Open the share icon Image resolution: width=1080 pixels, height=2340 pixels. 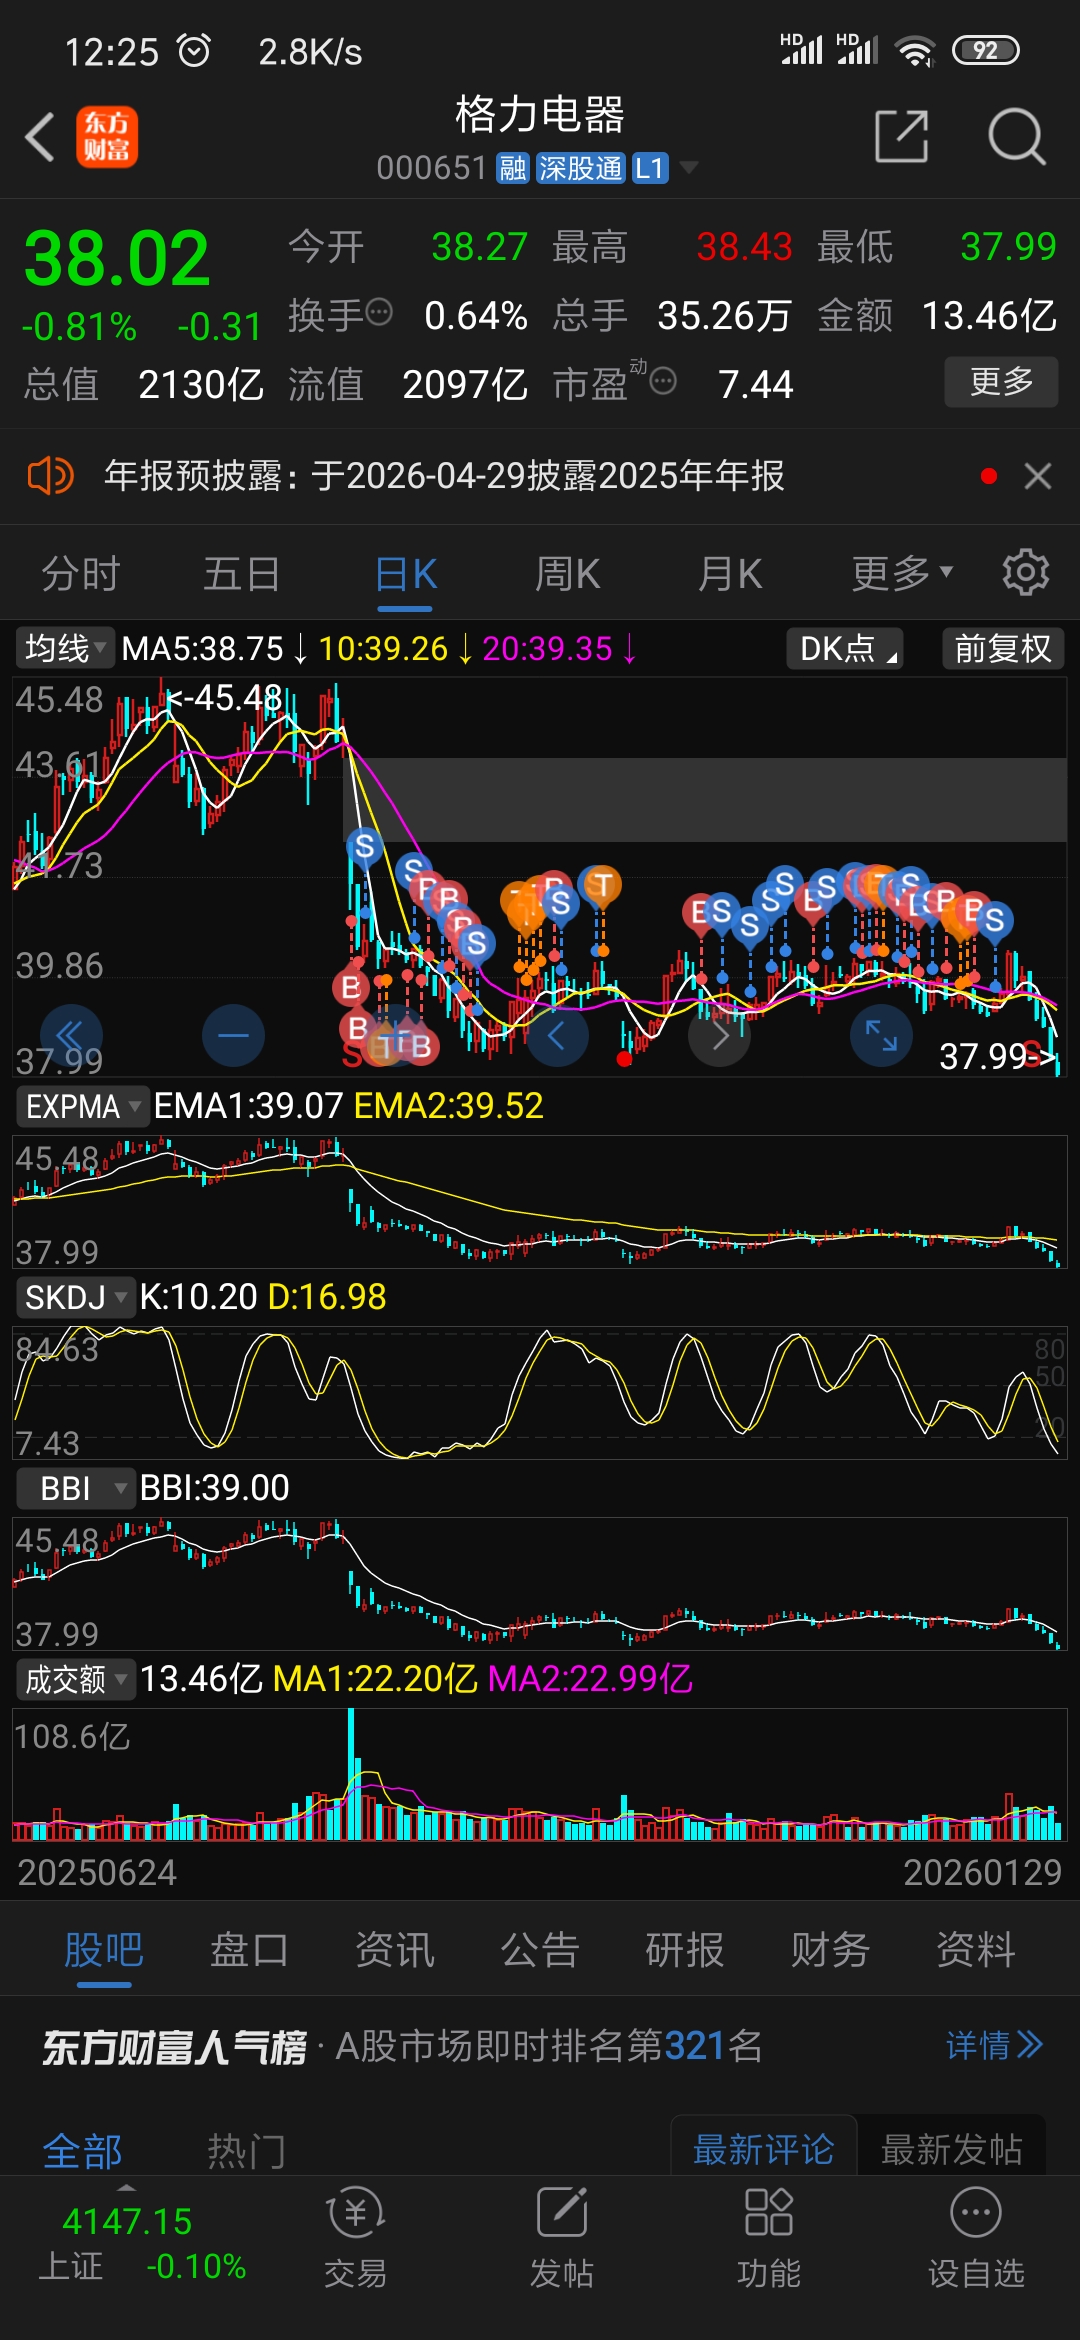(x=901, y=136)
